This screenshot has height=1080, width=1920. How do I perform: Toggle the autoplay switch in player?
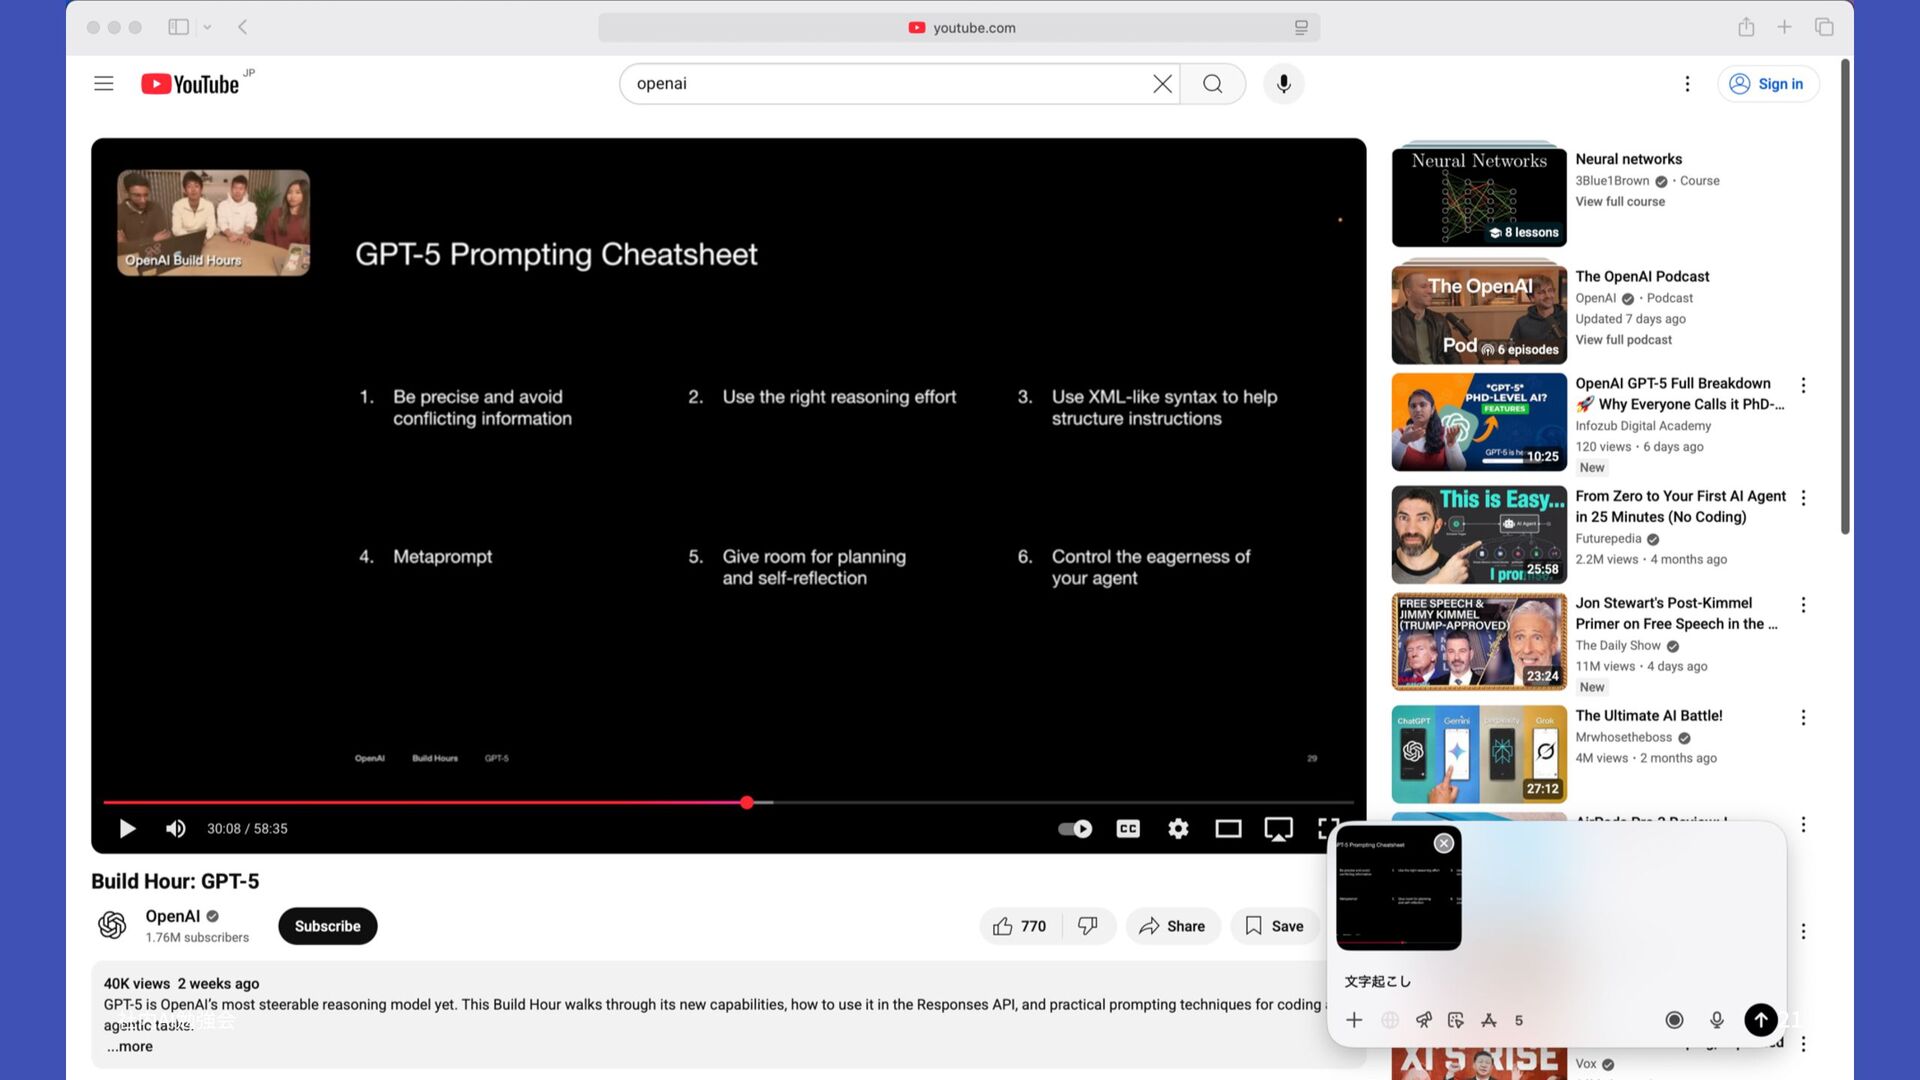tap(1075, 828)
